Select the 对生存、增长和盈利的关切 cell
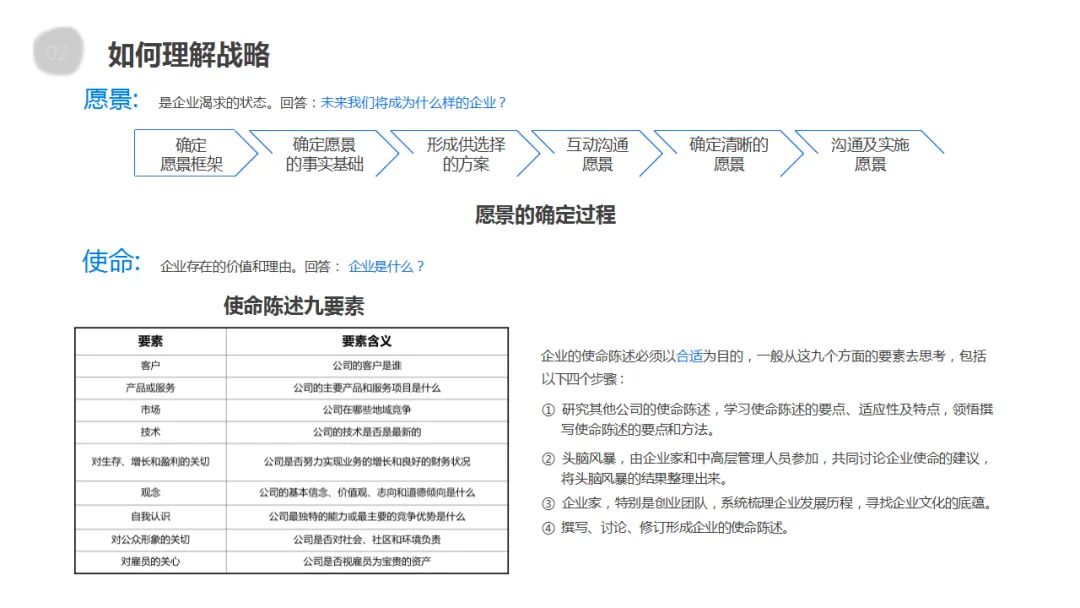The image size is (1080, 608). pyautogui.click(x=150, y=461)
